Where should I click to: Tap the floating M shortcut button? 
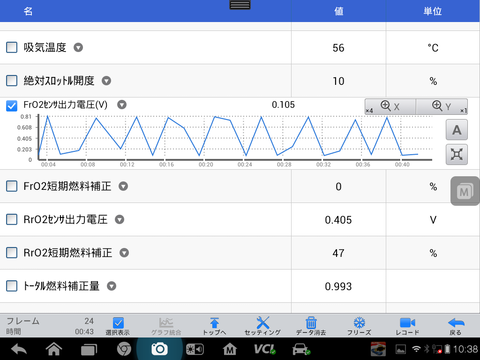click(465, 191)
